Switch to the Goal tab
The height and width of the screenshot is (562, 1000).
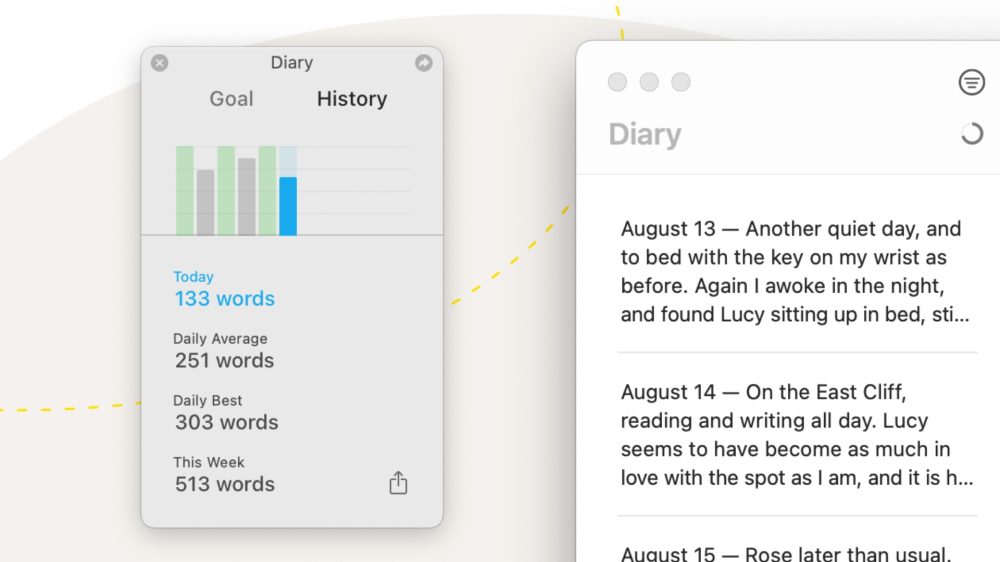coord(231,99)
